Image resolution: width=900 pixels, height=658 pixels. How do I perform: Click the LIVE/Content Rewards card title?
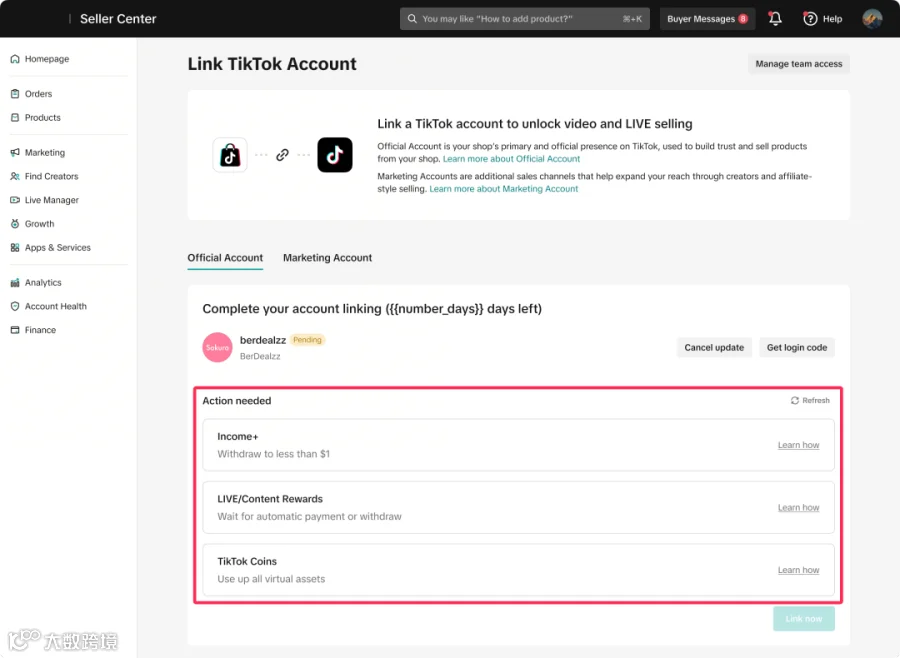click(x=270, y=499)
